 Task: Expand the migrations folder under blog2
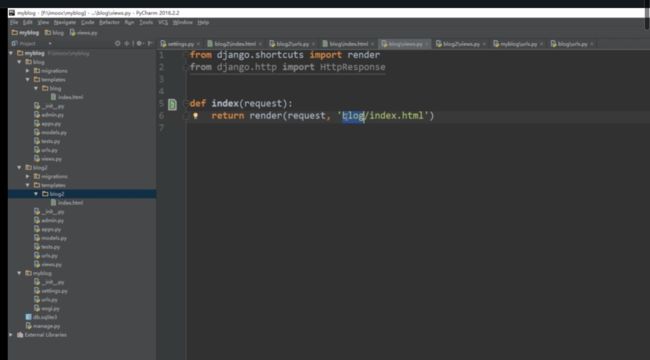coord(28,176)
